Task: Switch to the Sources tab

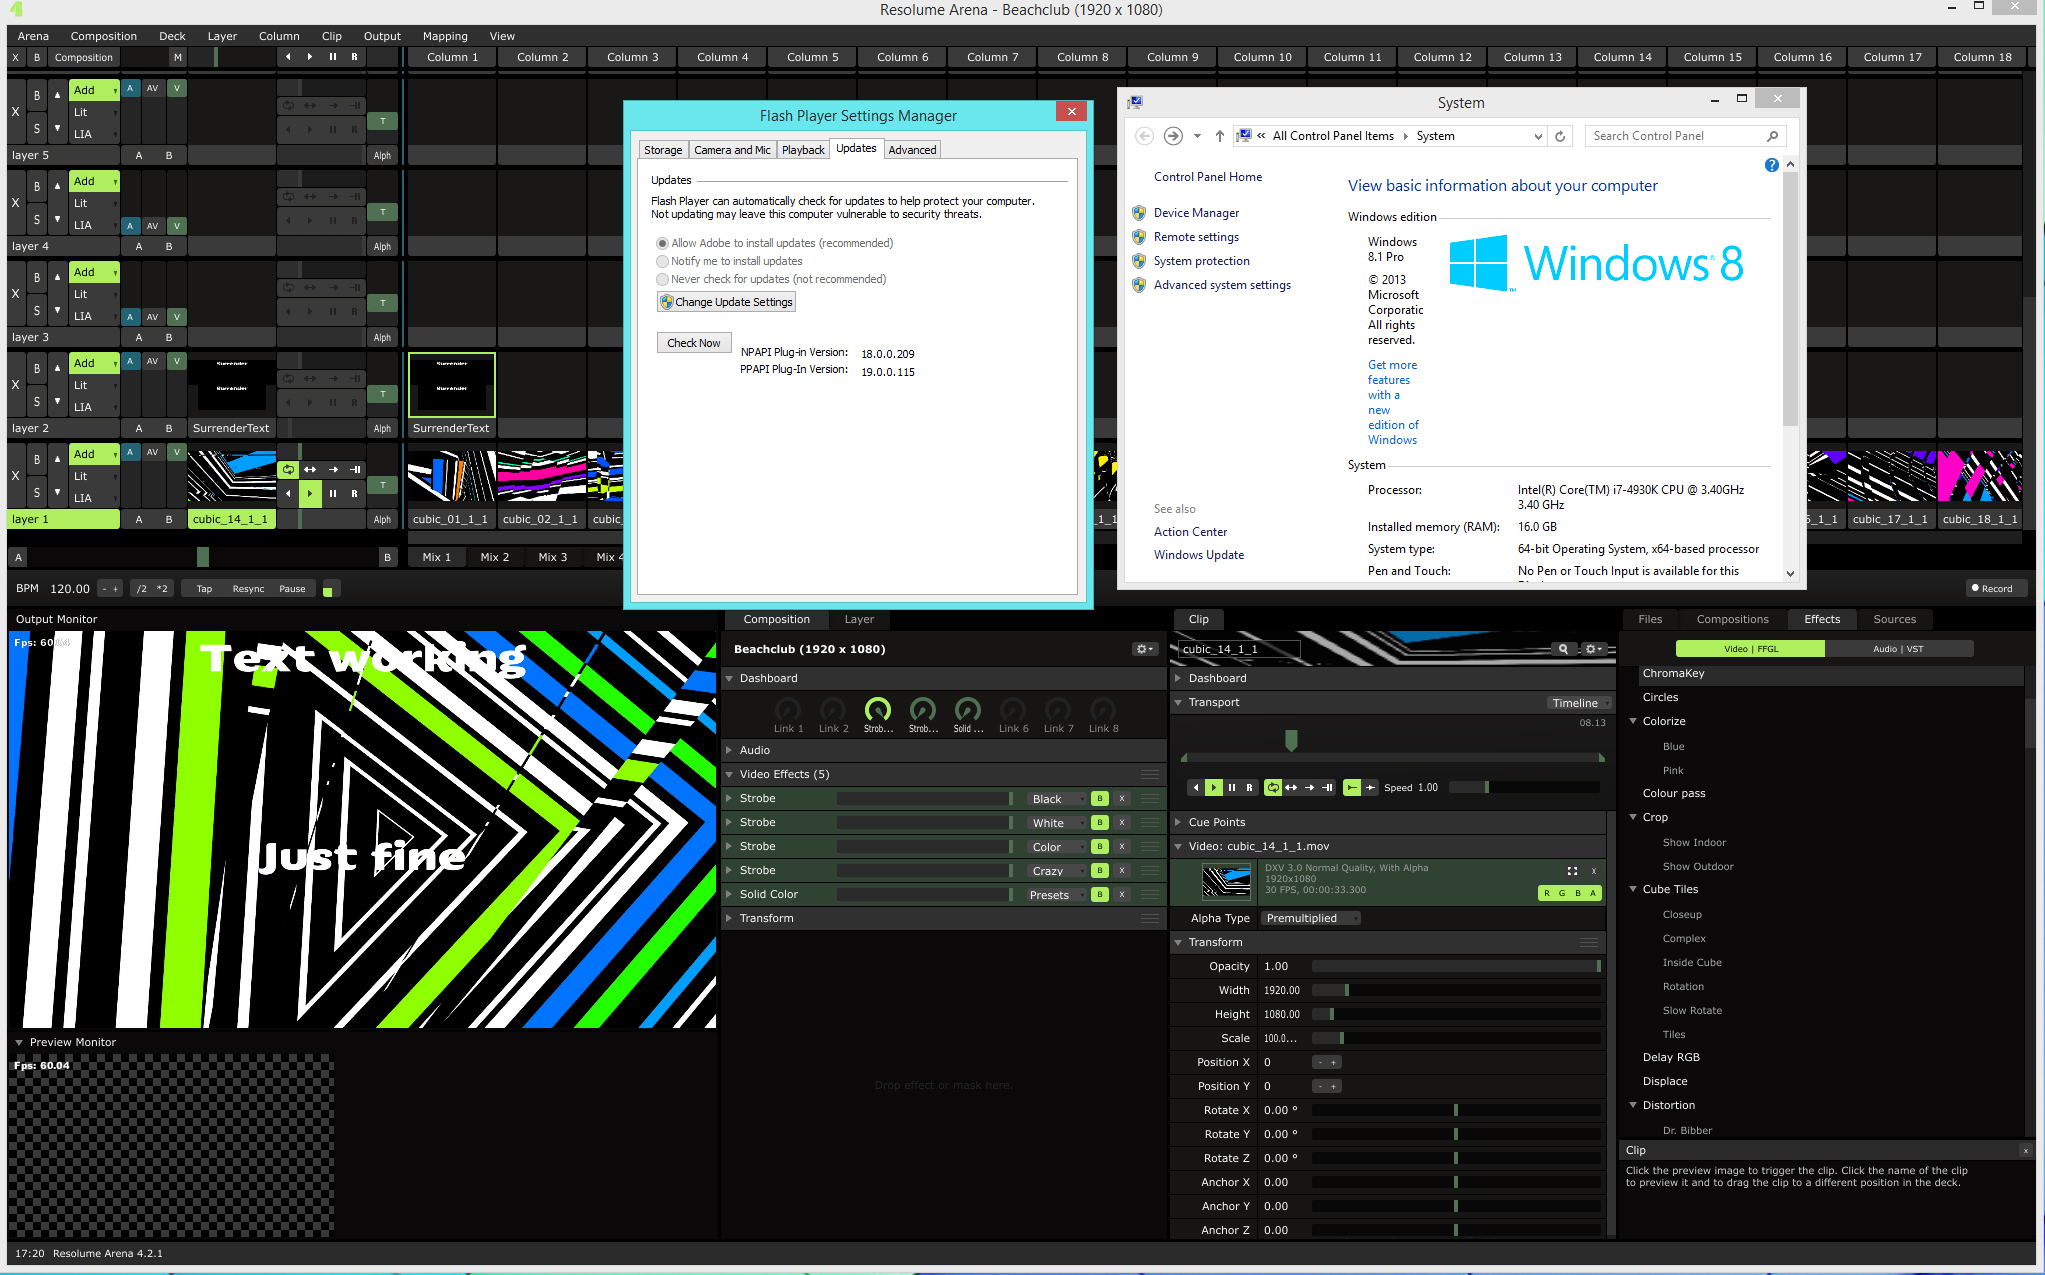Action: coord(1894,619)
